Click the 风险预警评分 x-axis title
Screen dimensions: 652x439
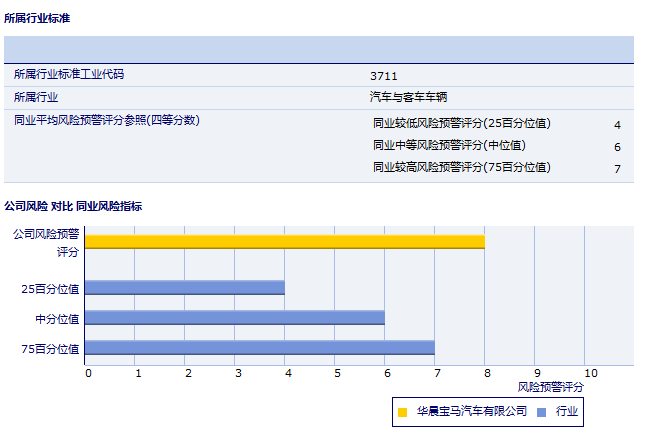click(x=550, y=386)
